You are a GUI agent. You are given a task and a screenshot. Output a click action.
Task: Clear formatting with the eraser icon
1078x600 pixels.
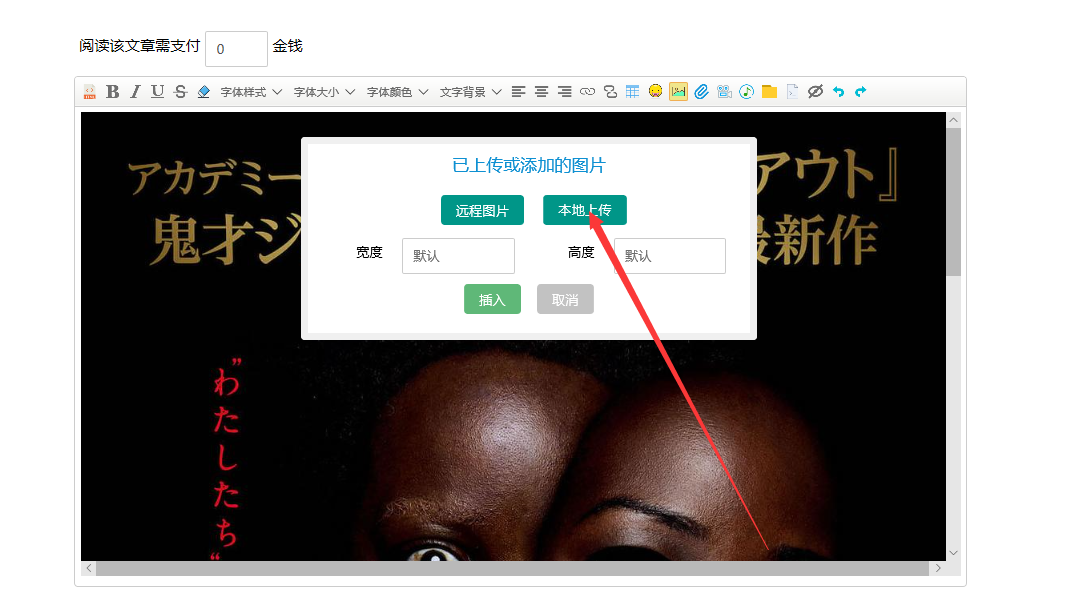[x=204, y=91]
